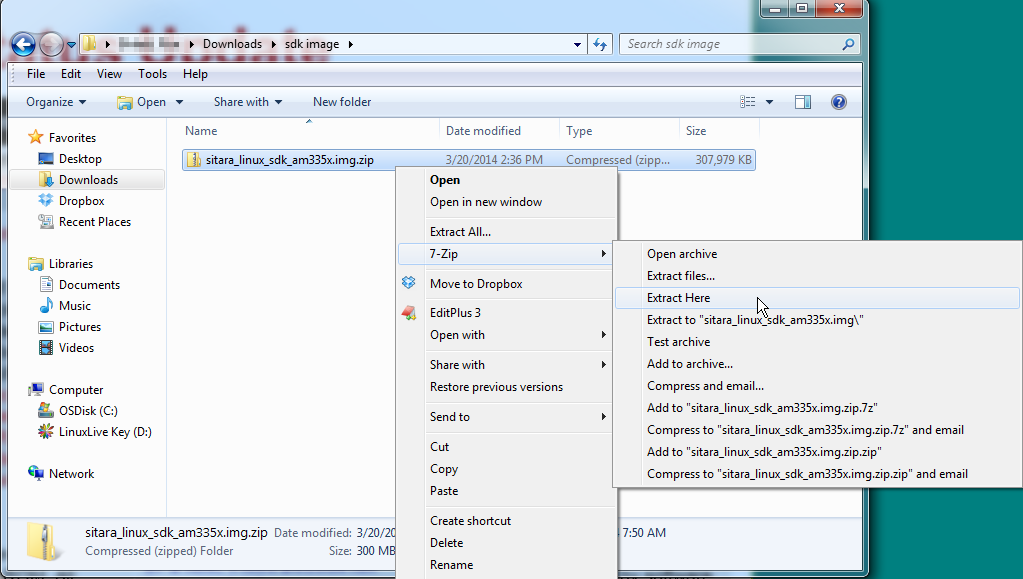Expand the view options dropdown arrow
The height and width of the screenshot is (579, 1023).
coord(769,102)
